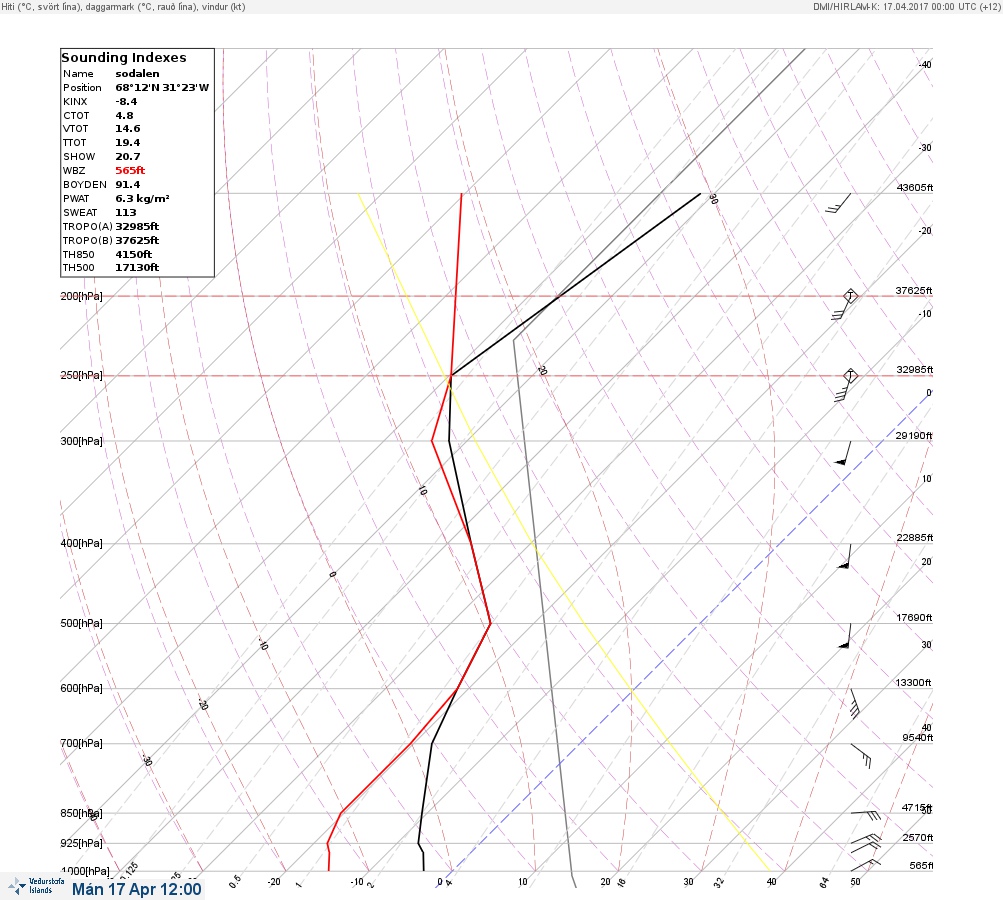Click the TROPO(A) value in indexes box

pos(137,226)
